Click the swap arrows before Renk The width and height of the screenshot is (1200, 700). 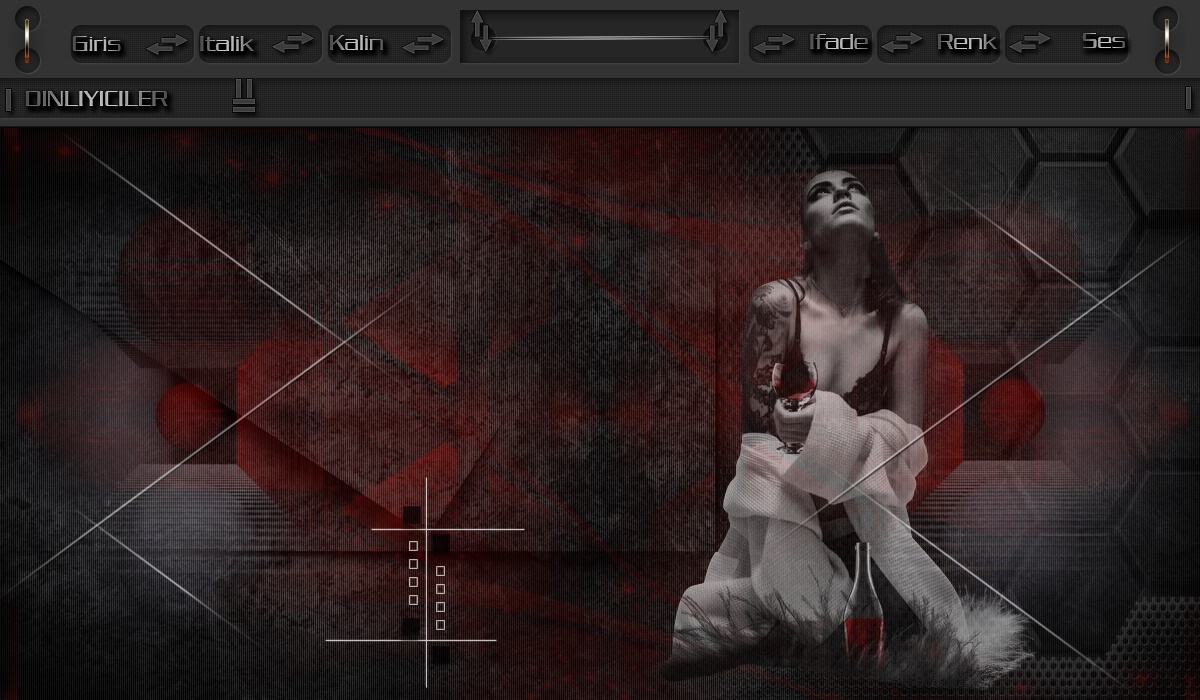click(902, 42)
